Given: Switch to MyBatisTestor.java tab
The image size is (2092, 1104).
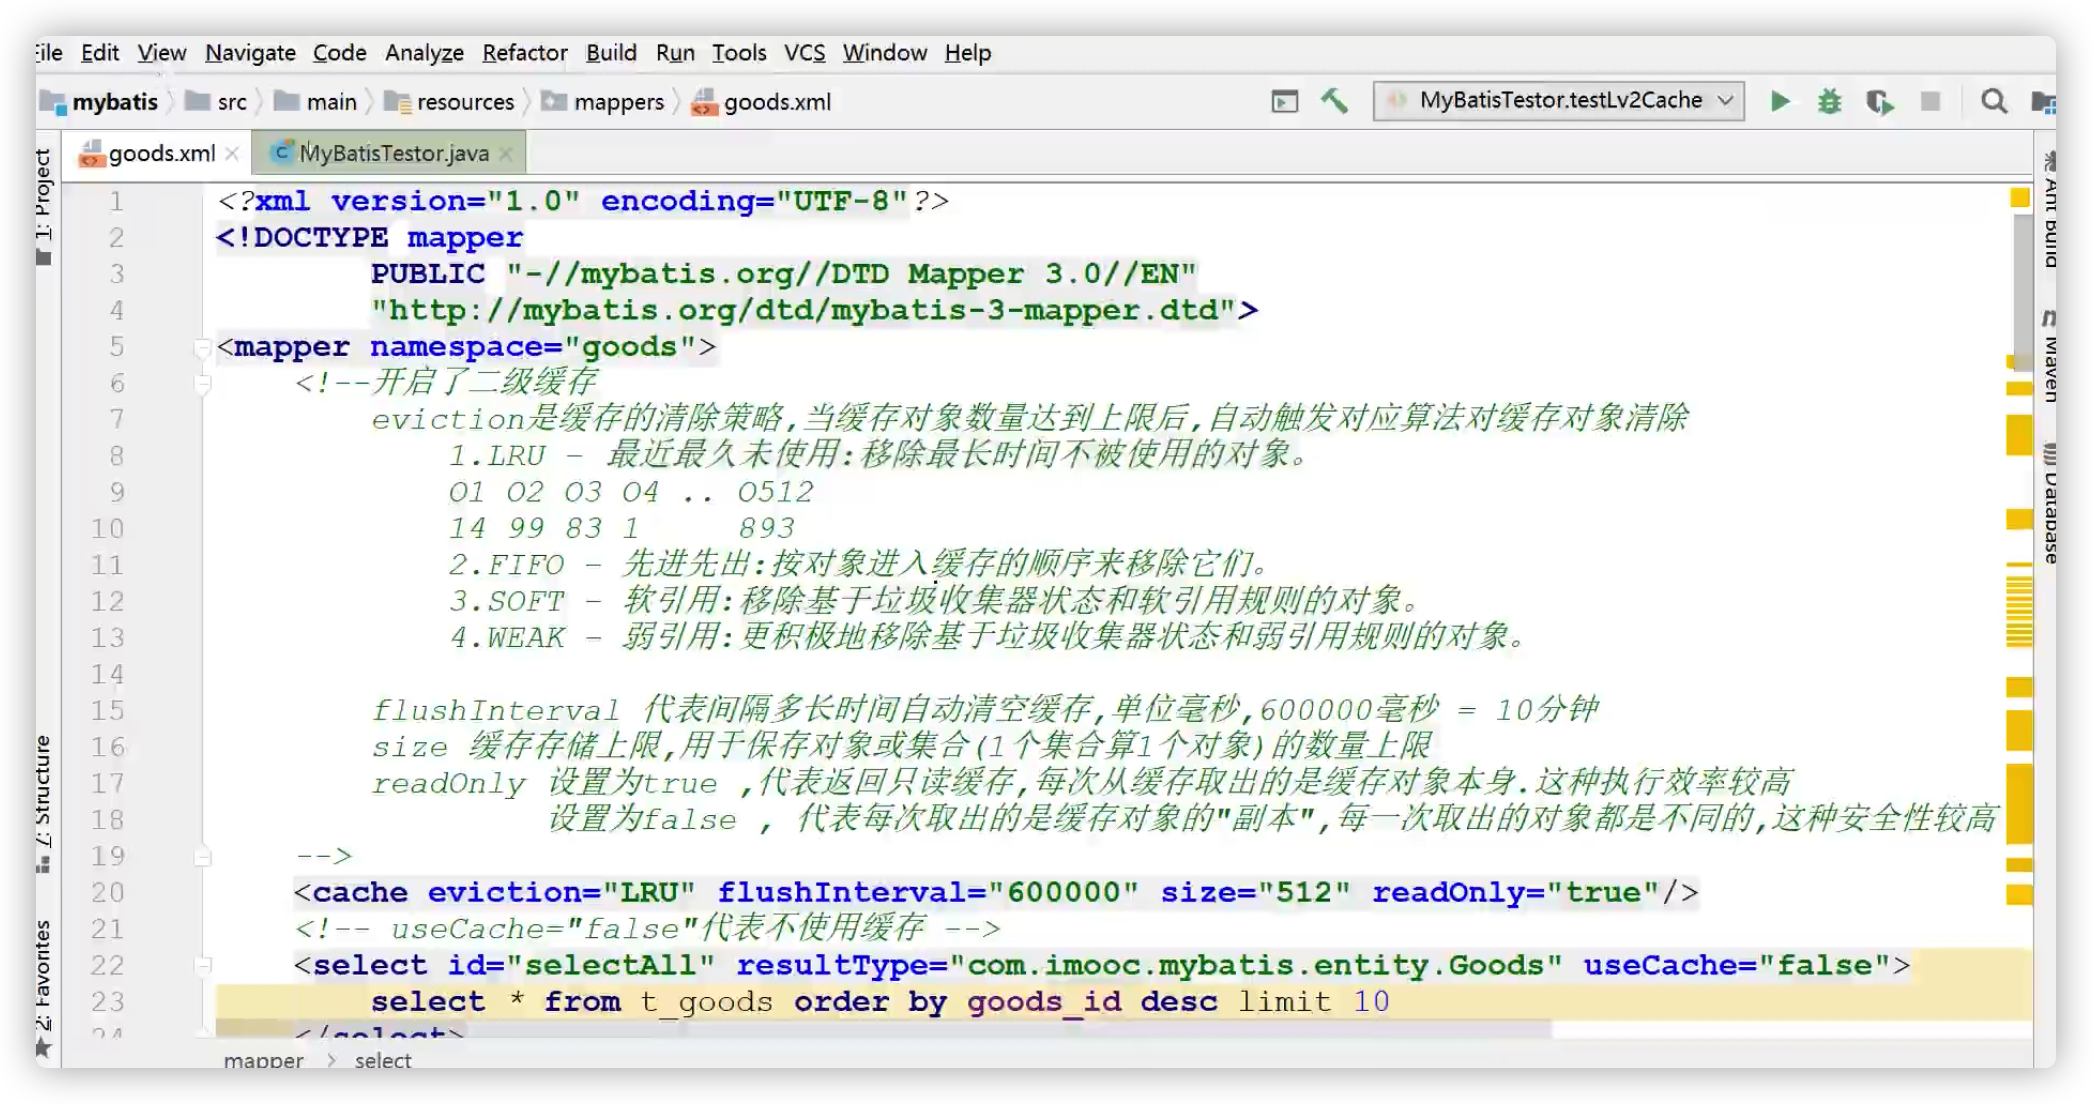Looking at the screenshot, I should 393,153.
